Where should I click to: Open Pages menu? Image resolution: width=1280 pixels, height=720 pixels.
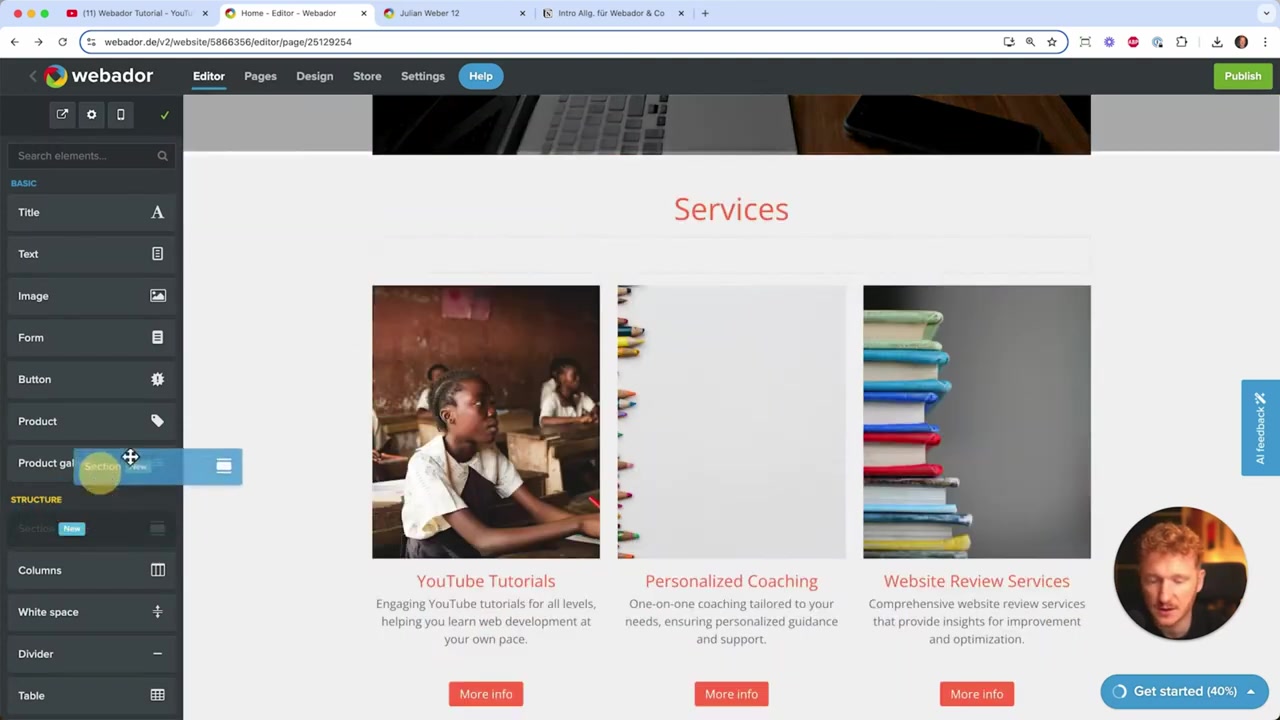260,76
